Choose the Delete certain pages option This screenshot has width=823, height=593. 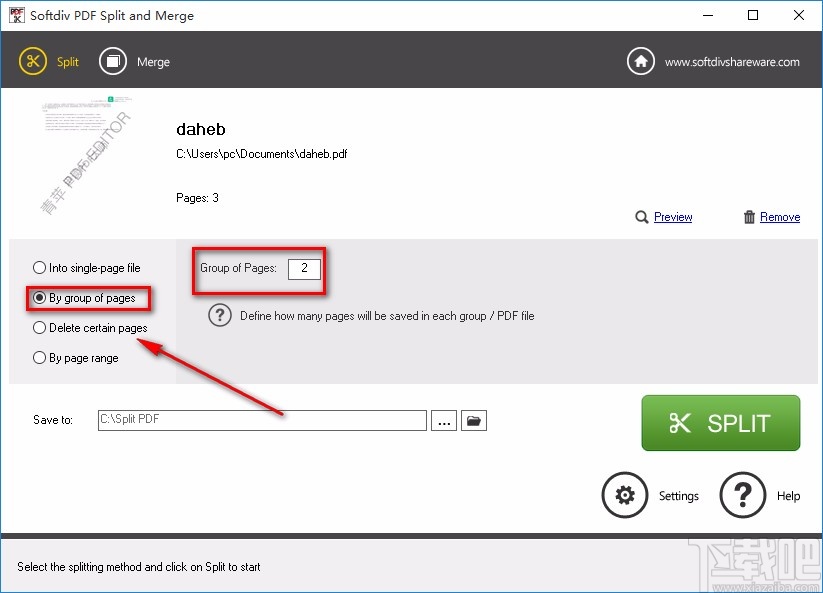(x=39, y=327)
